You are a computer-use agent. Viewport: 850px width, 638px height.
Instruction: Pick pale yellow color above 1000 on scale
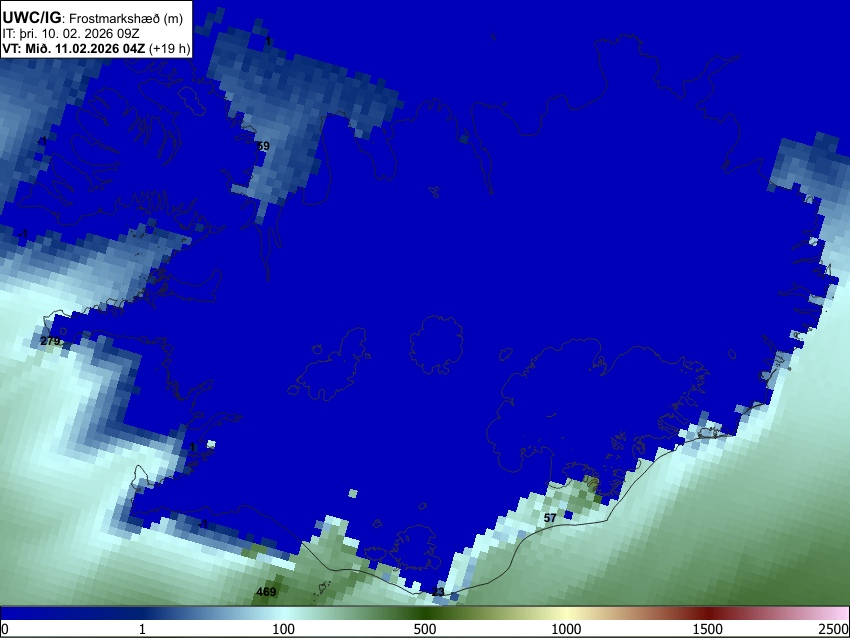566,613
